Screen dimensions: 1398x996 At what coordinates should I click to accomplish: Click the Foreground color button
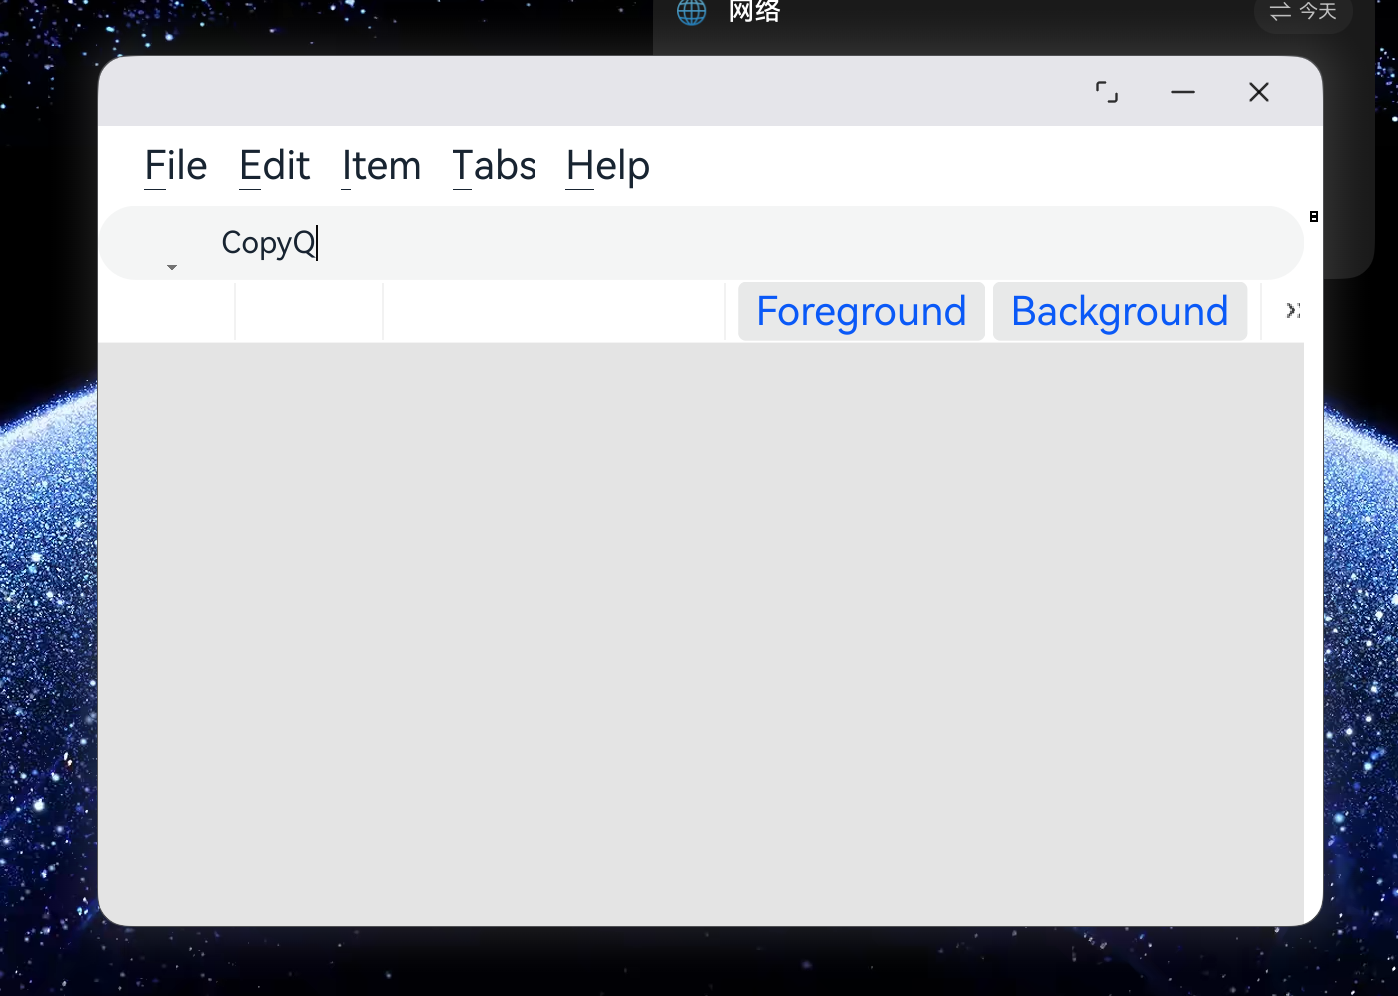pyautogui.click(x=861, y=311)
